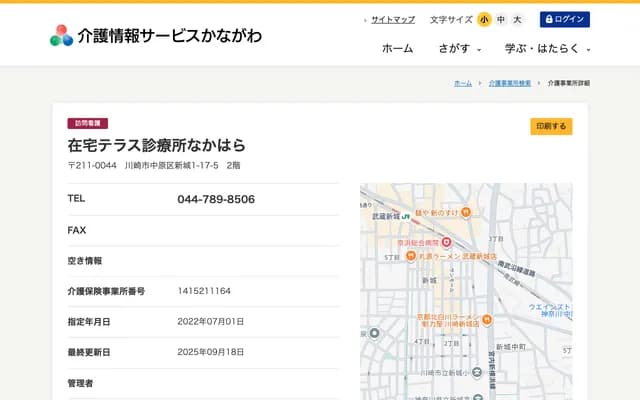Set text size to 大

(x=517, y=19)
